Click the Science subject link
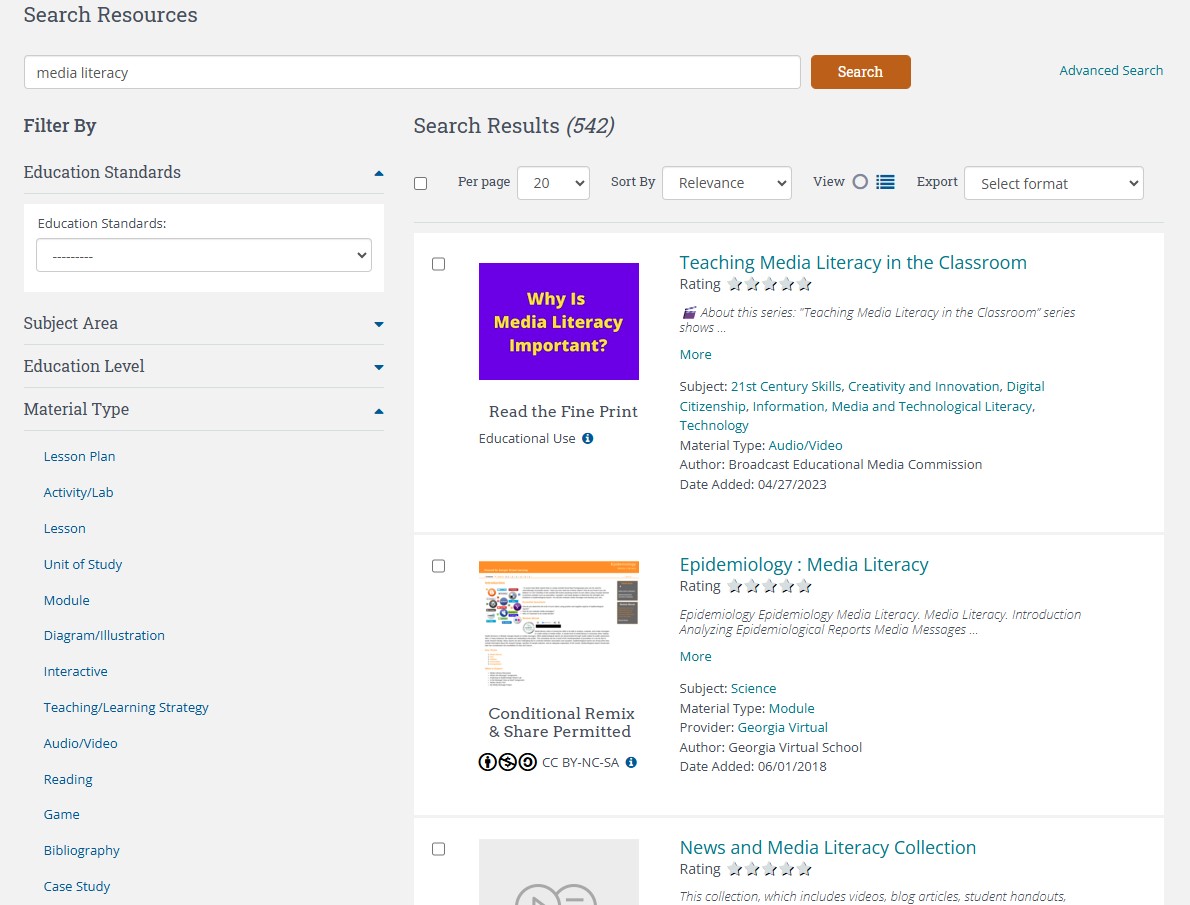This screenshot has width=1190, height=905. (754, 689)
